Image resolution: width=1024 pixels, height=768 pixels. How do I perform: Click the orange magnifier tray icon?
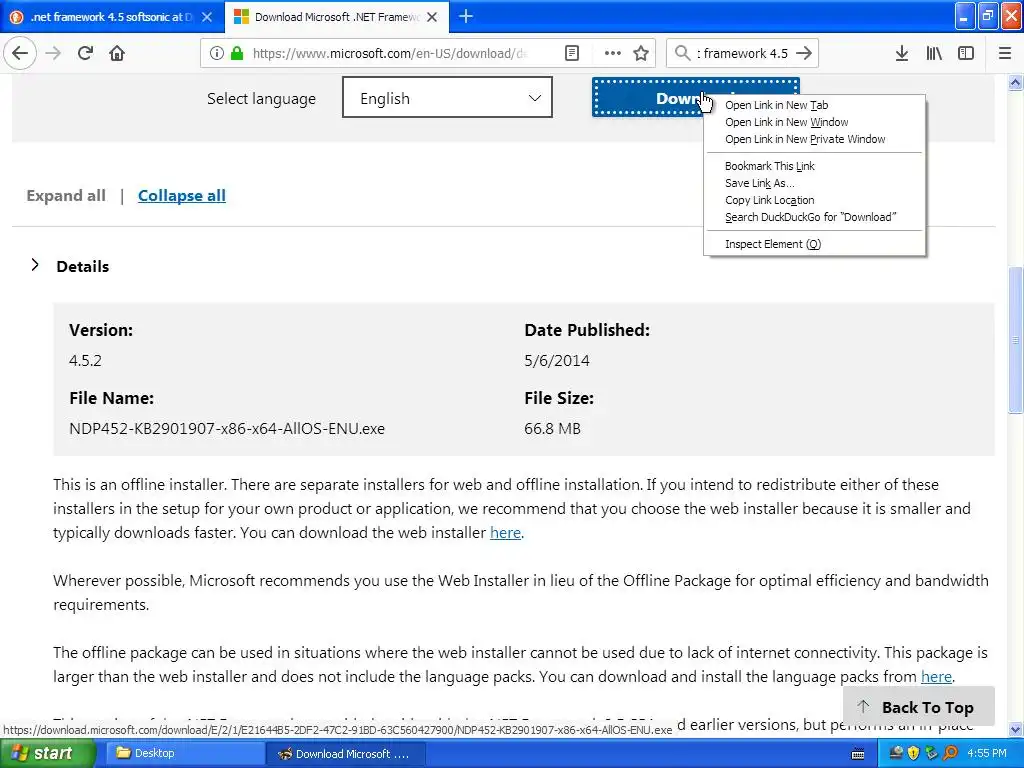(950, 754)
